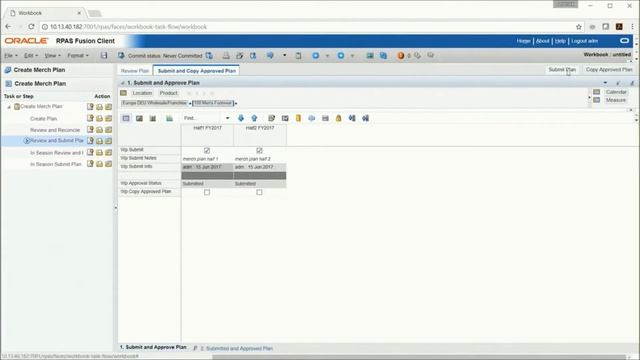Click the Find input field

(x=203, y=118)
